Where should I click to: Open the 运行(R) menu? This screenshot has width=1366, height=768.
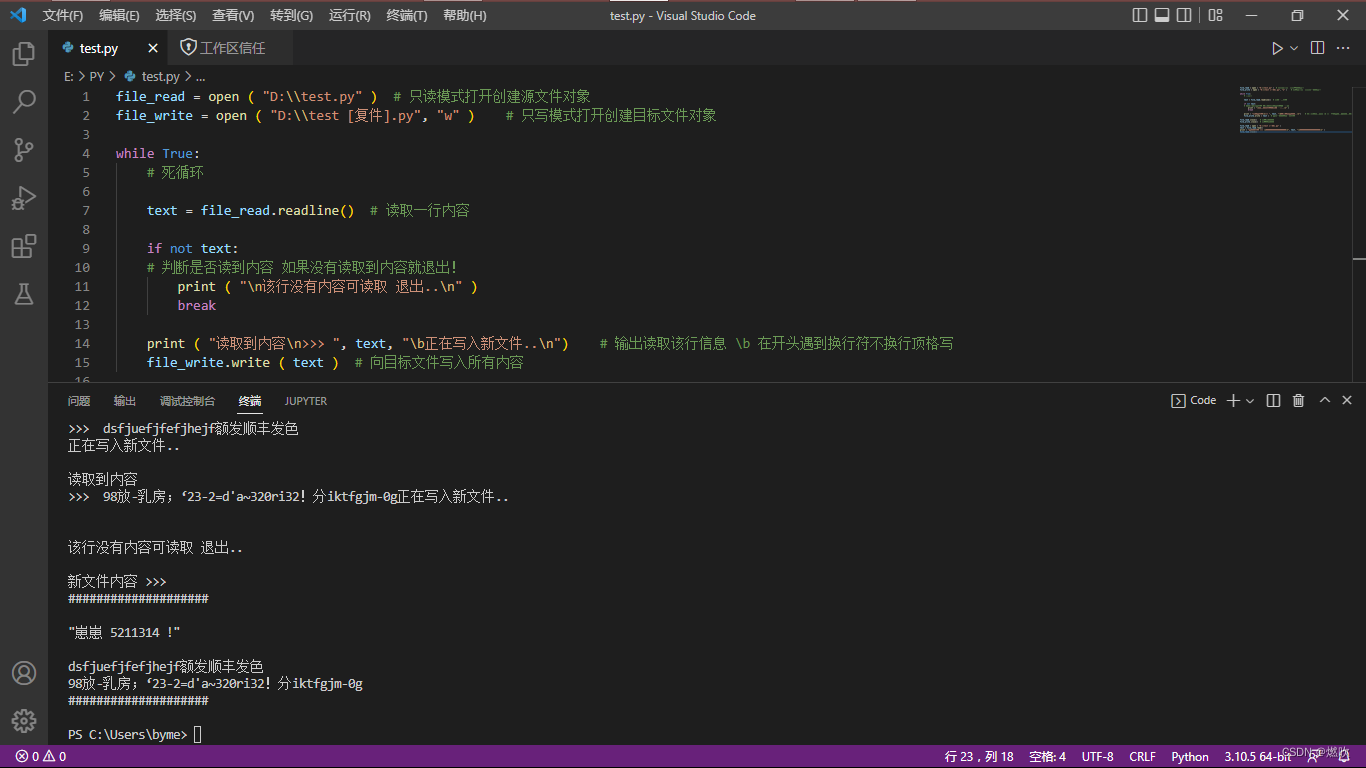click(x=349, y=15)
